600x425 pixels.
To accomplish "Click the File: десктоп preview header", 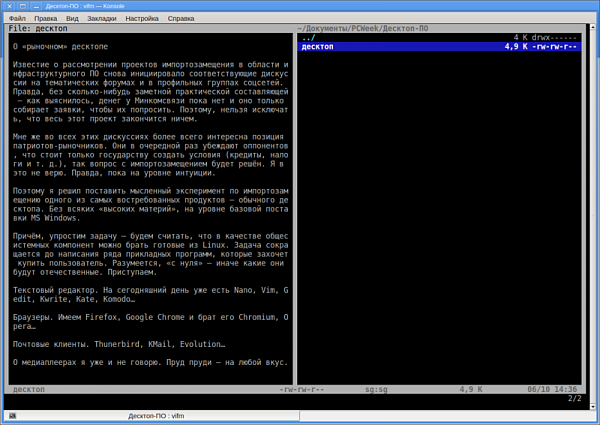I will tap(38, 28).
